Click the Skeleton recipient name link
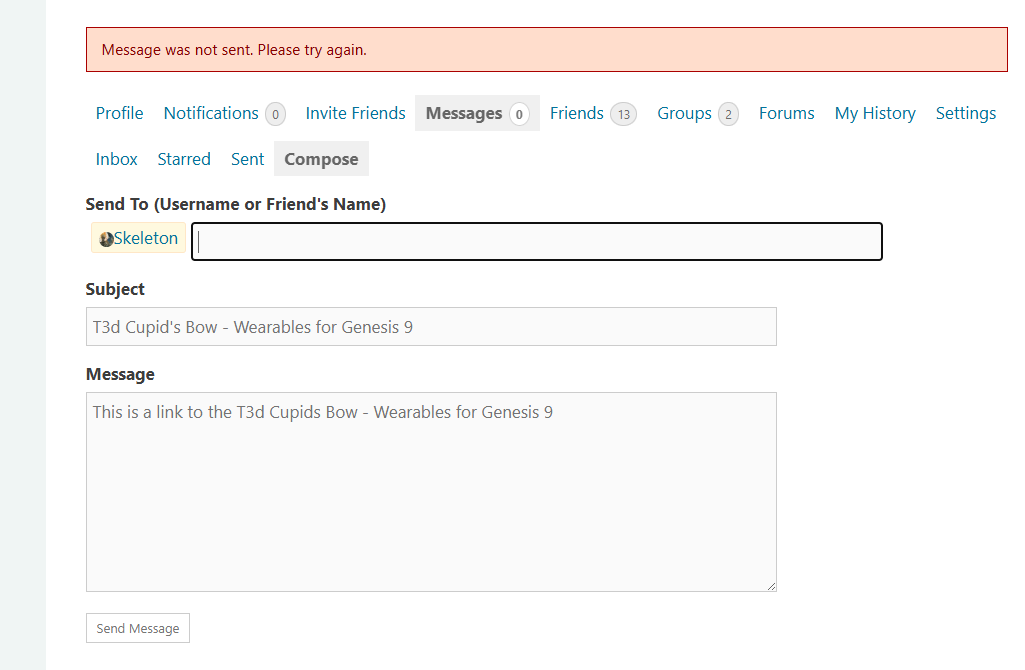 pos(146,238)
